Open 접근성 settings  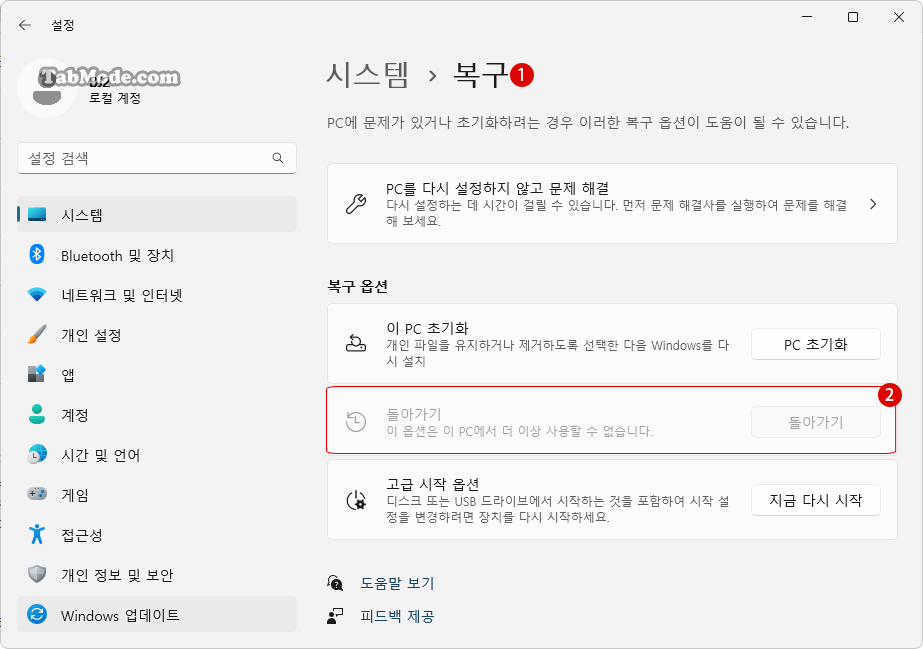tap(157, 534)
